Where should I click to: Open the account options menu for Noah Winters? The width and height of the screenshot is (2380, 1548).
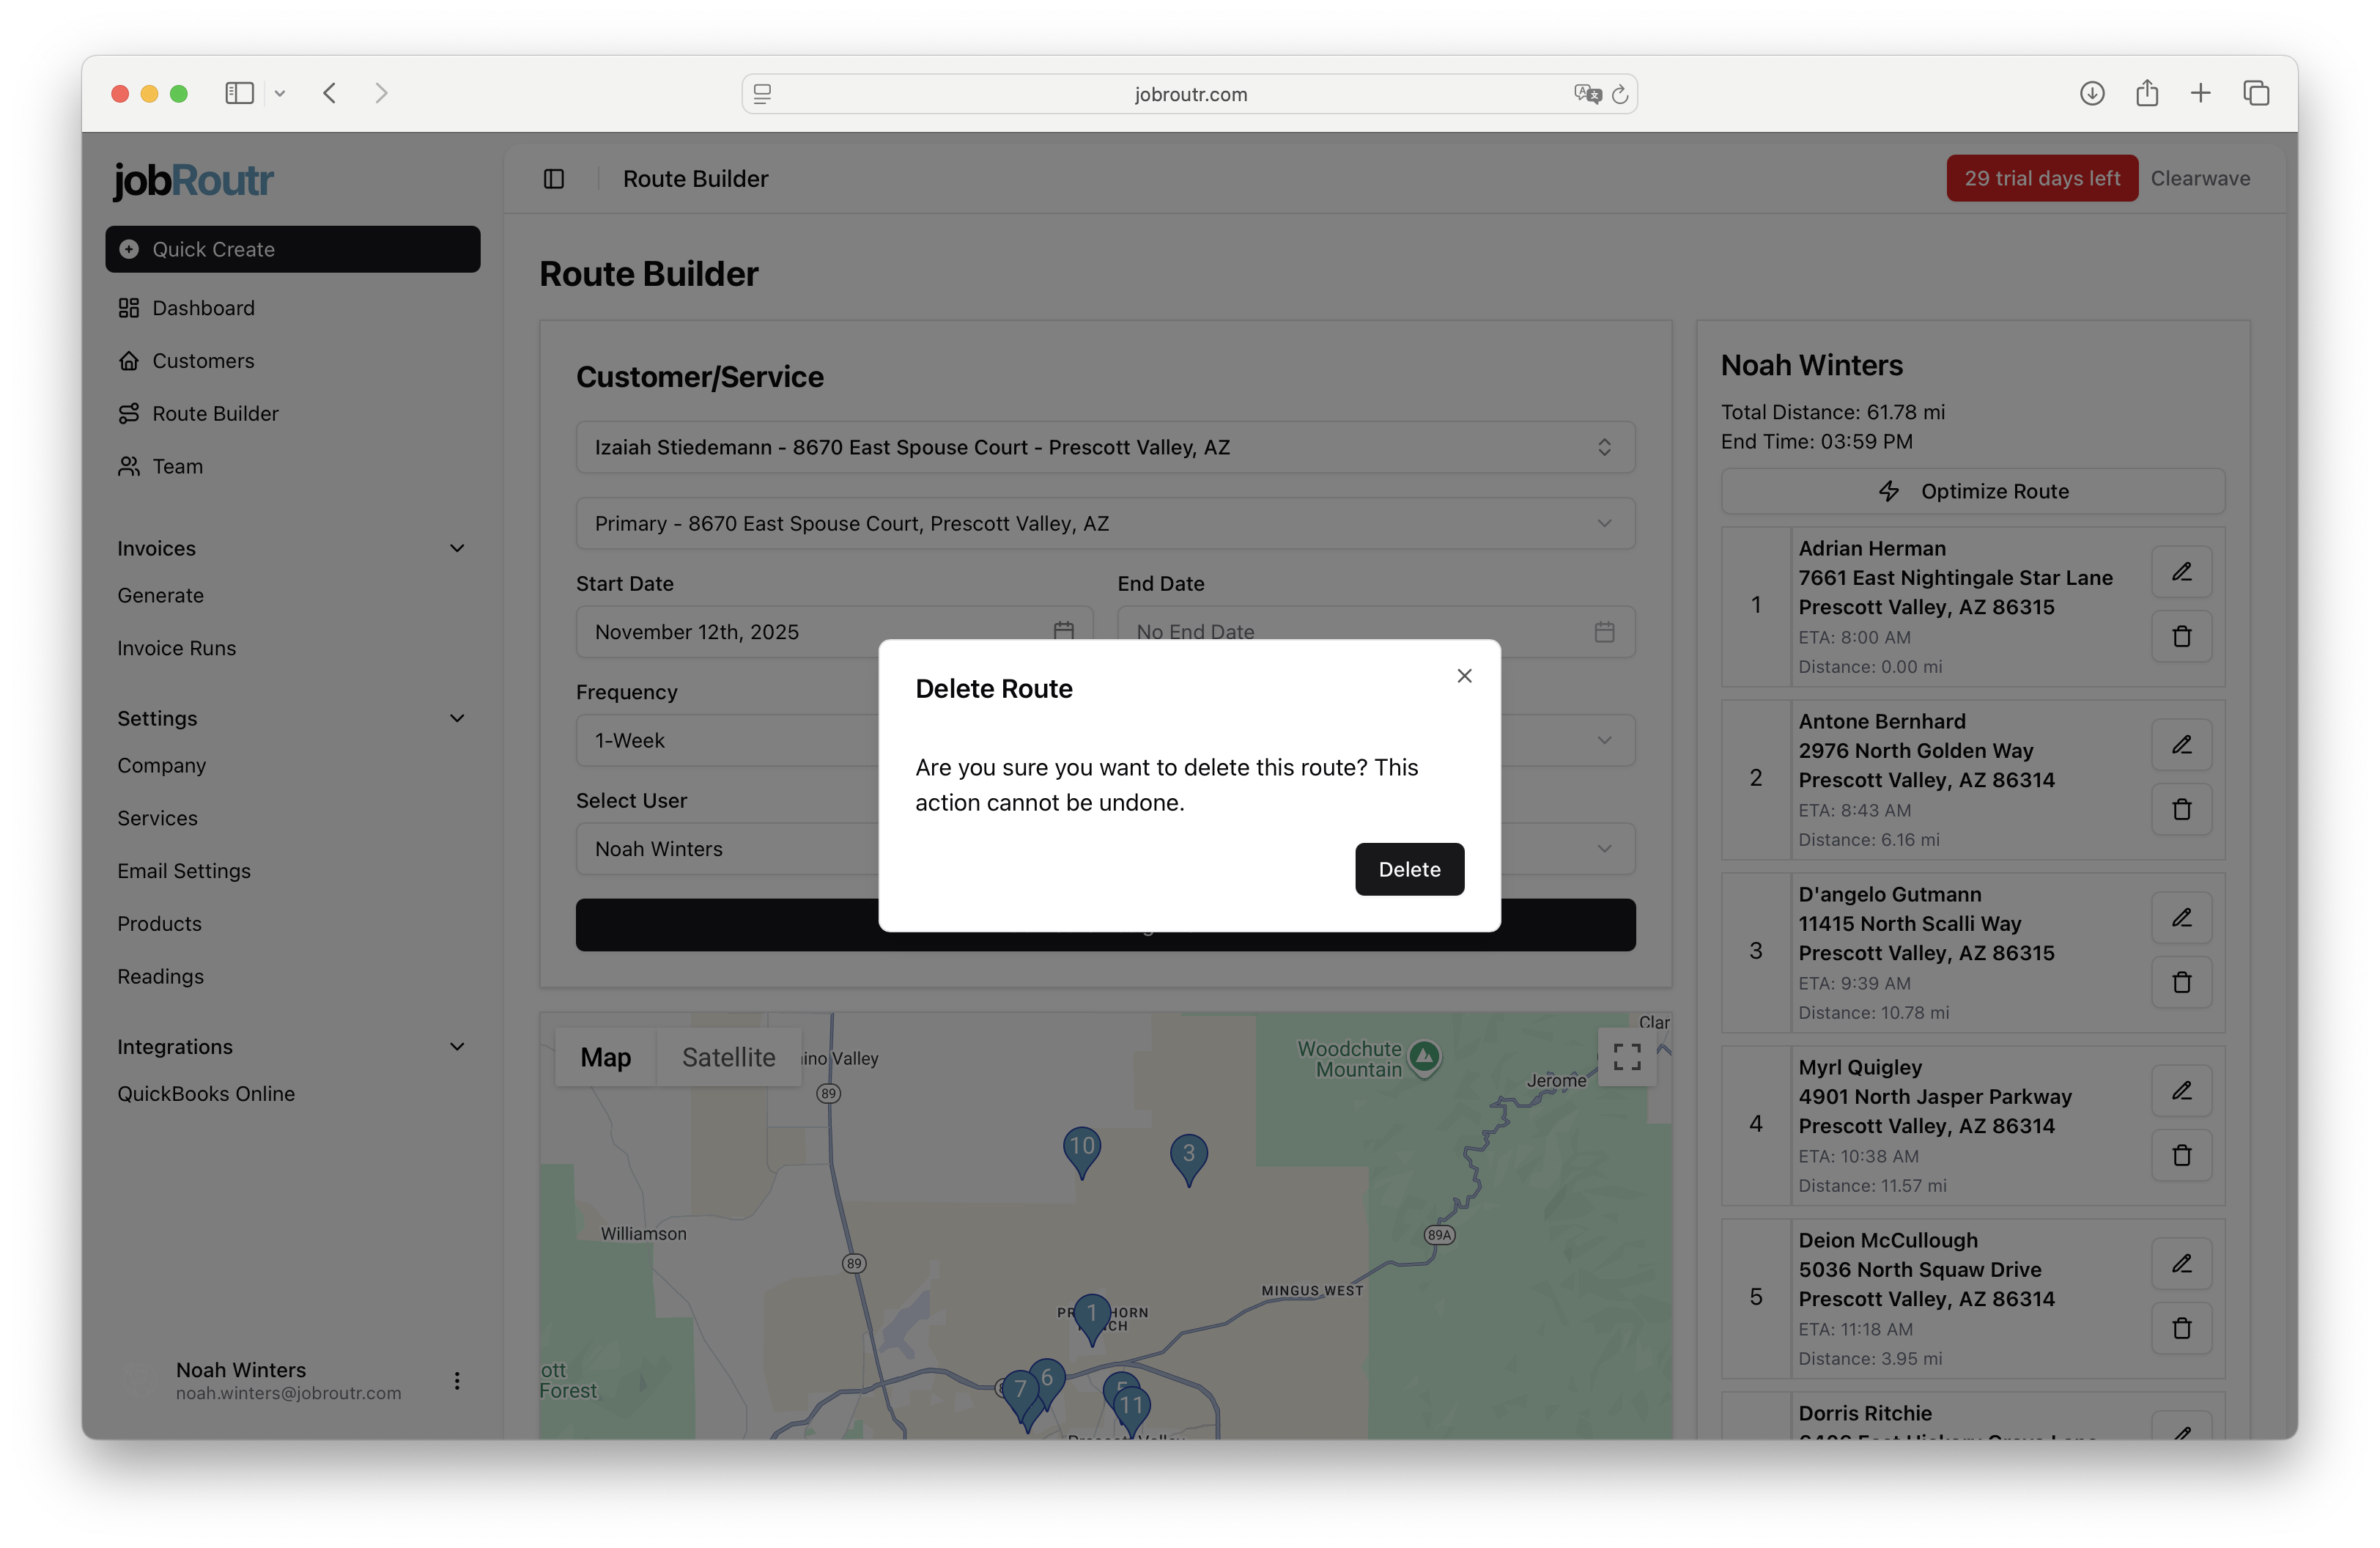(457, 1381)
